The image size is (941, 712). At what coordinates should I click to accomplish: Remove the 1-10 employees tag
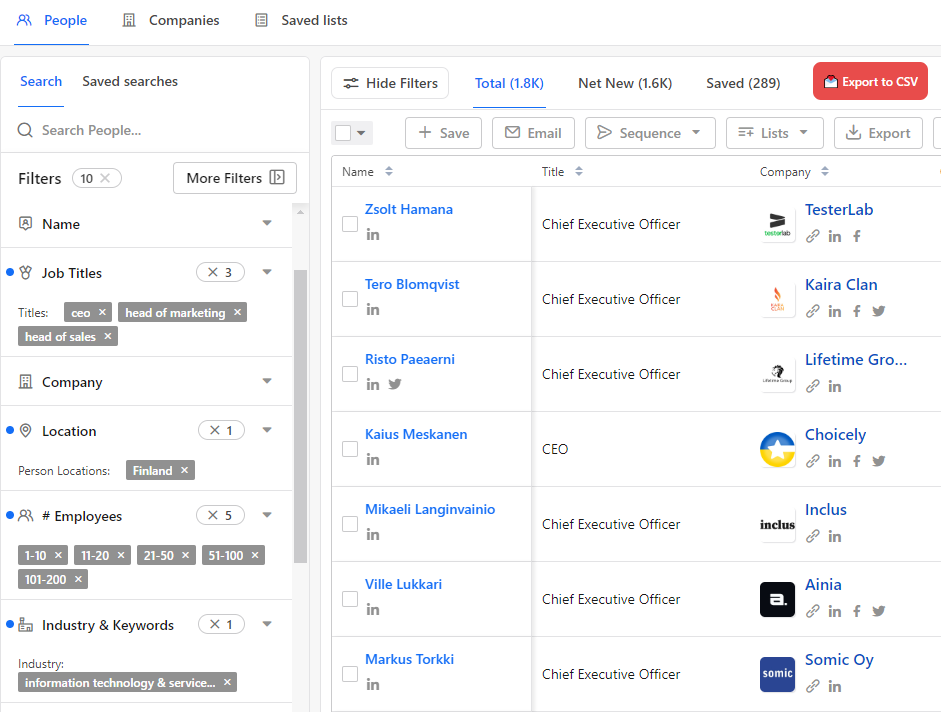pos(58,555)
